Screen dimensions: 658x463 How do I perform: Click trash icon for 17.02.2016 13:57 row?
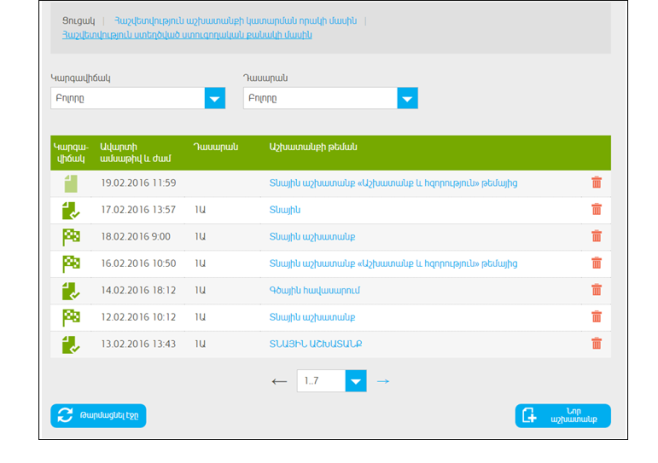[596, 210]
